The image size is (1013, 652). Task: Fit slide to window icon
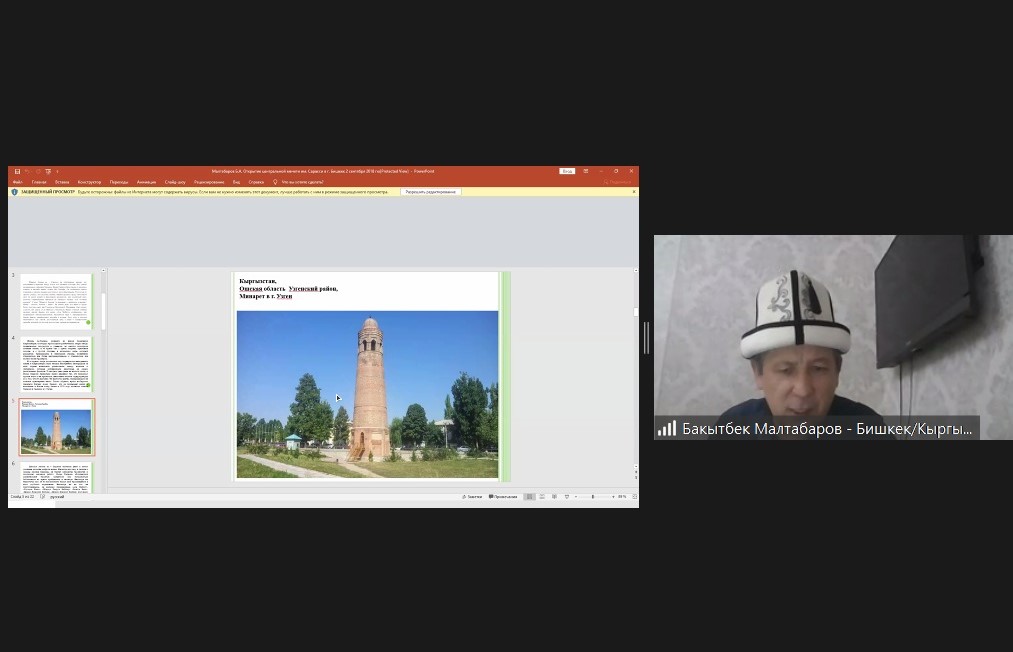[x=633, y=497]
